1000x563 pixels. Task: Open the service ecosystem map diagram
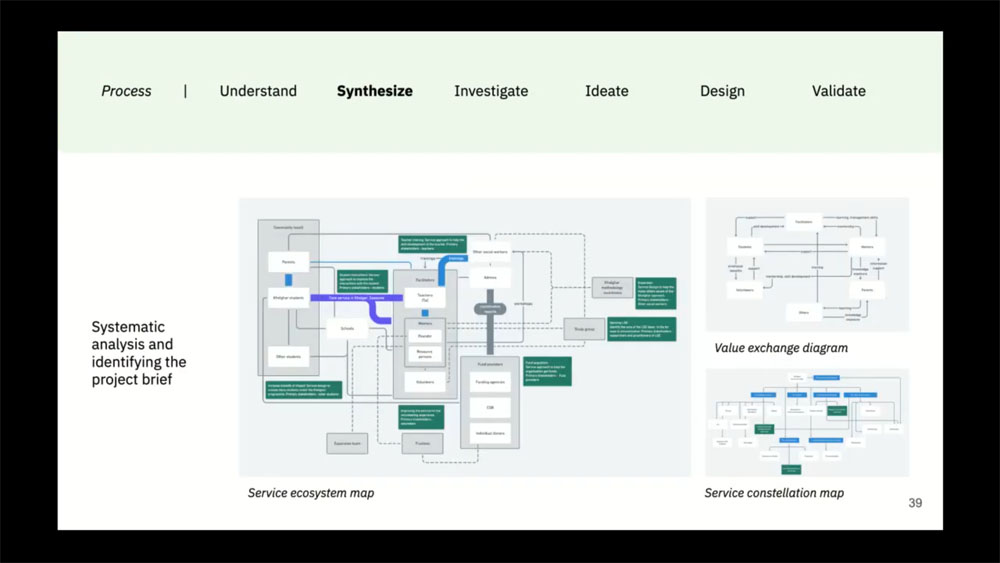click(465, 337)
